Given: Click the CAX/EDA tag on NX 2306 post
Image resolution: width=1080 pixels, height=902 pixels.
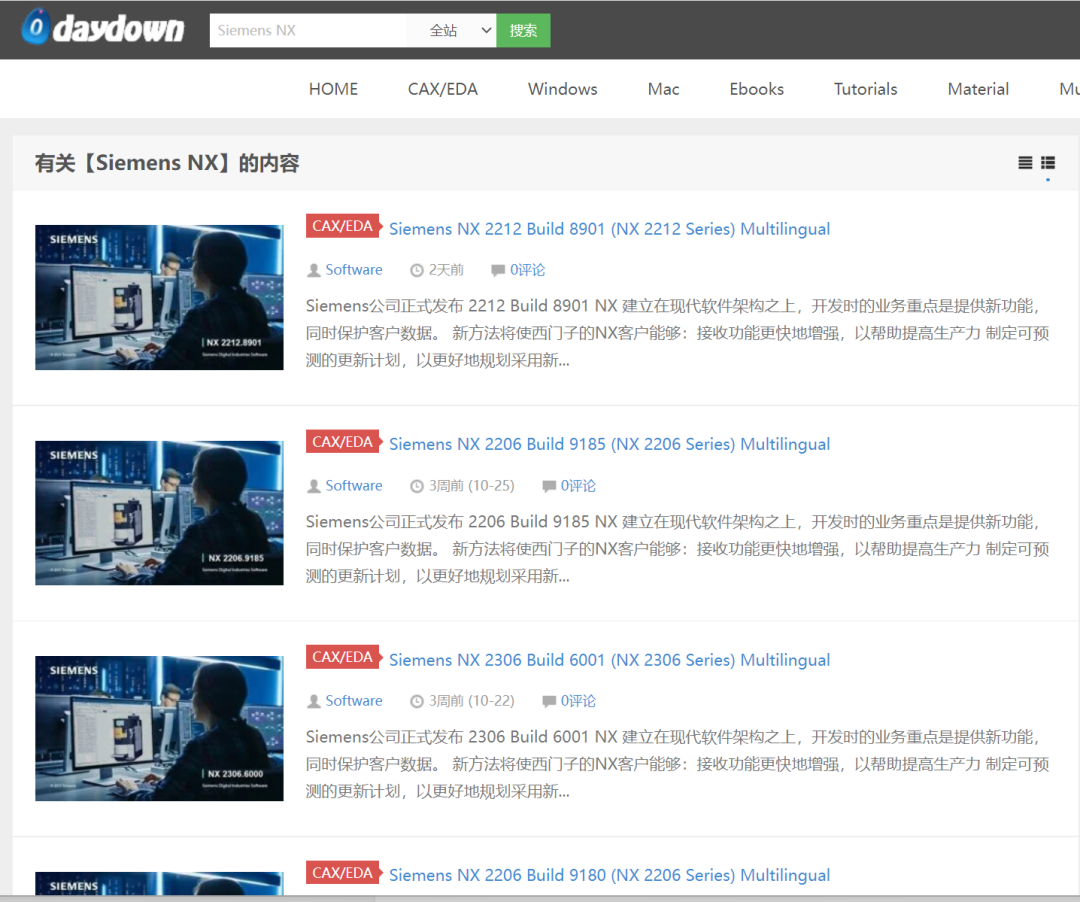Looking at the screenshot, I should click(x=343, y=657).
